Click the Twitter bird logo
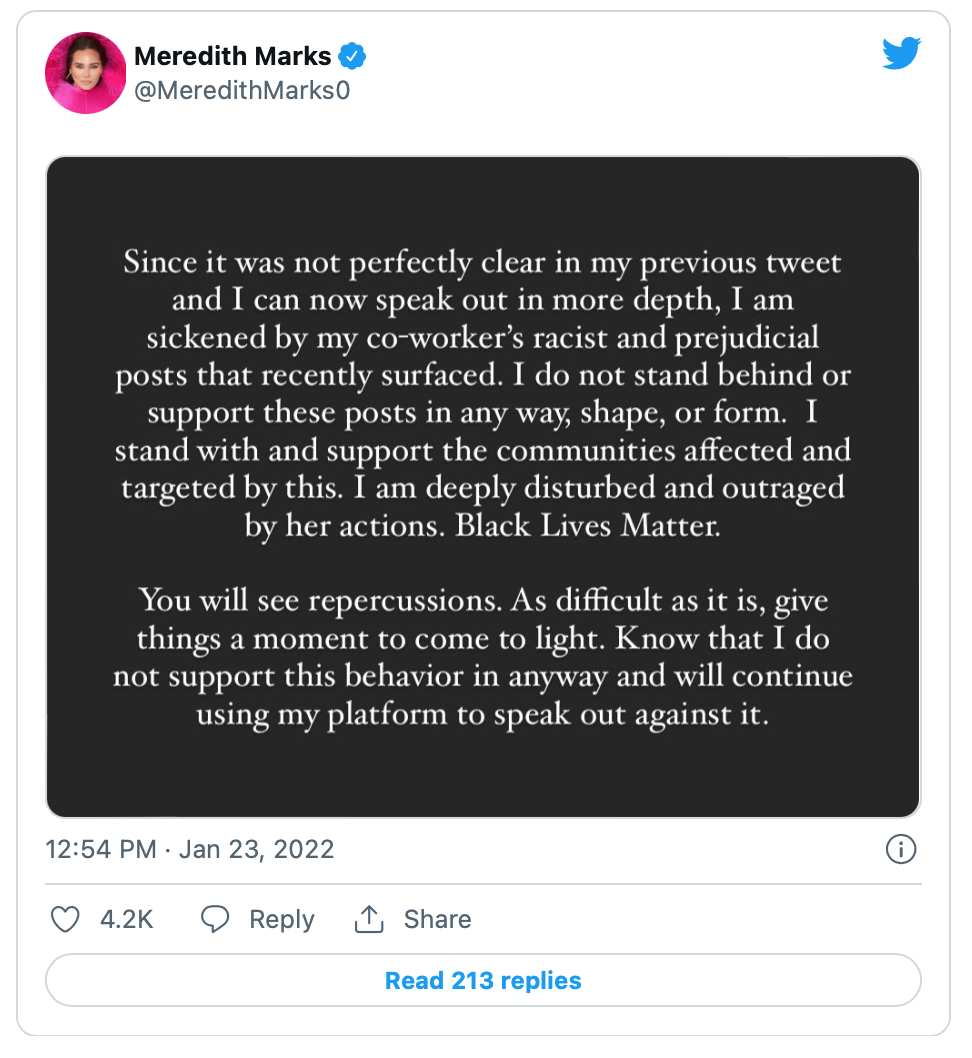Image resolution: width=972 pixels, height=1058 pixels. click(901, 53)
